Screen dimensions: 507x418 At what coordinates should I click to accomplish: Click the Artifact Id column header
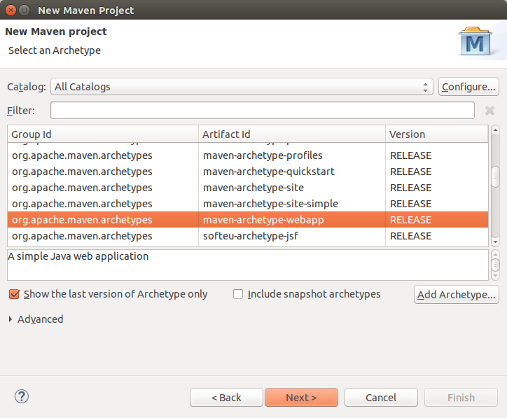point(292,134)
